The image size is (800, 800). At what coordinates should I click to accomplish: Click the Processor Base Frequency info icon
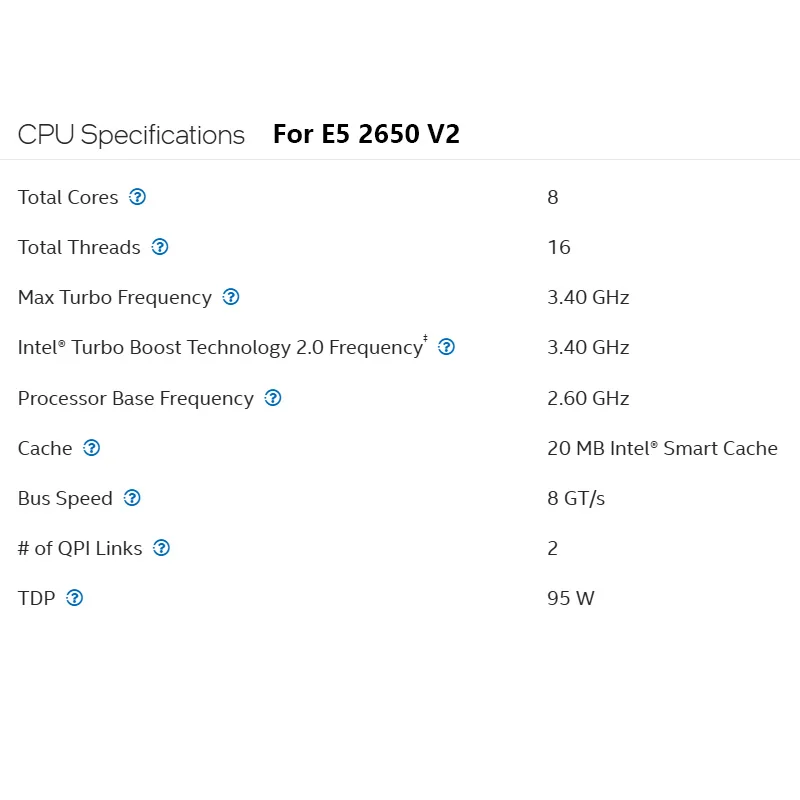(x=273, y=398)
